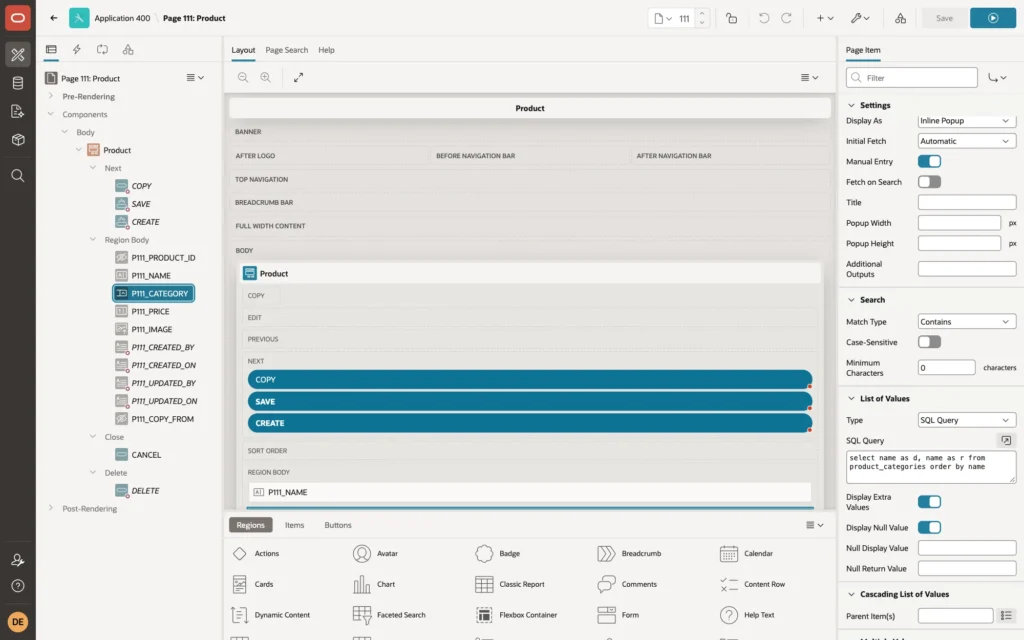1024x640 pixels.
Task: Expand the Pre-Rendering tree node
Action: 51,96
